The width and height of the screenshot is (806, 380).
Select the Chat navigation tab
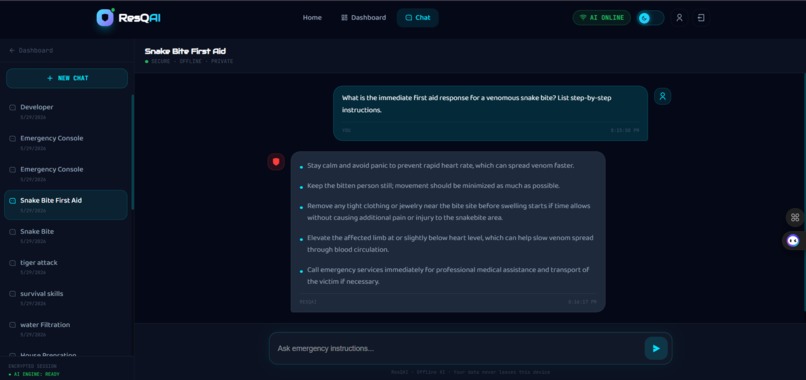coord(417,17)
